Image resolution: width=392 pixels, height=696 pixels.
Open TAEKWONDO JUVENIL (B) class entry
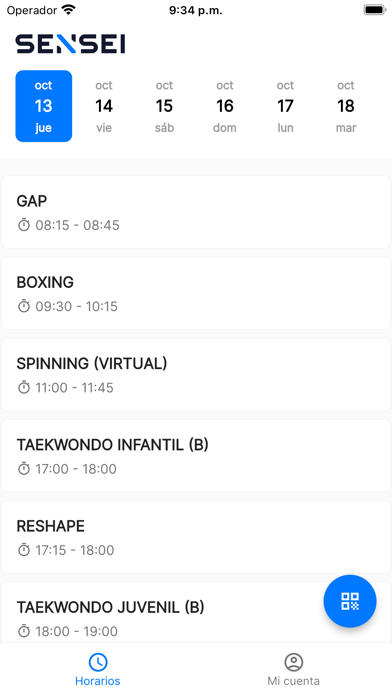pos(196,612)
